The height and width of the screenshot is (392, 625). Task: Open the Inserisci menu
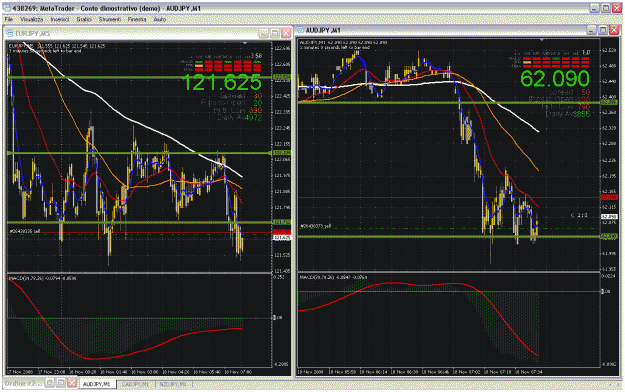tap(60, 19)
